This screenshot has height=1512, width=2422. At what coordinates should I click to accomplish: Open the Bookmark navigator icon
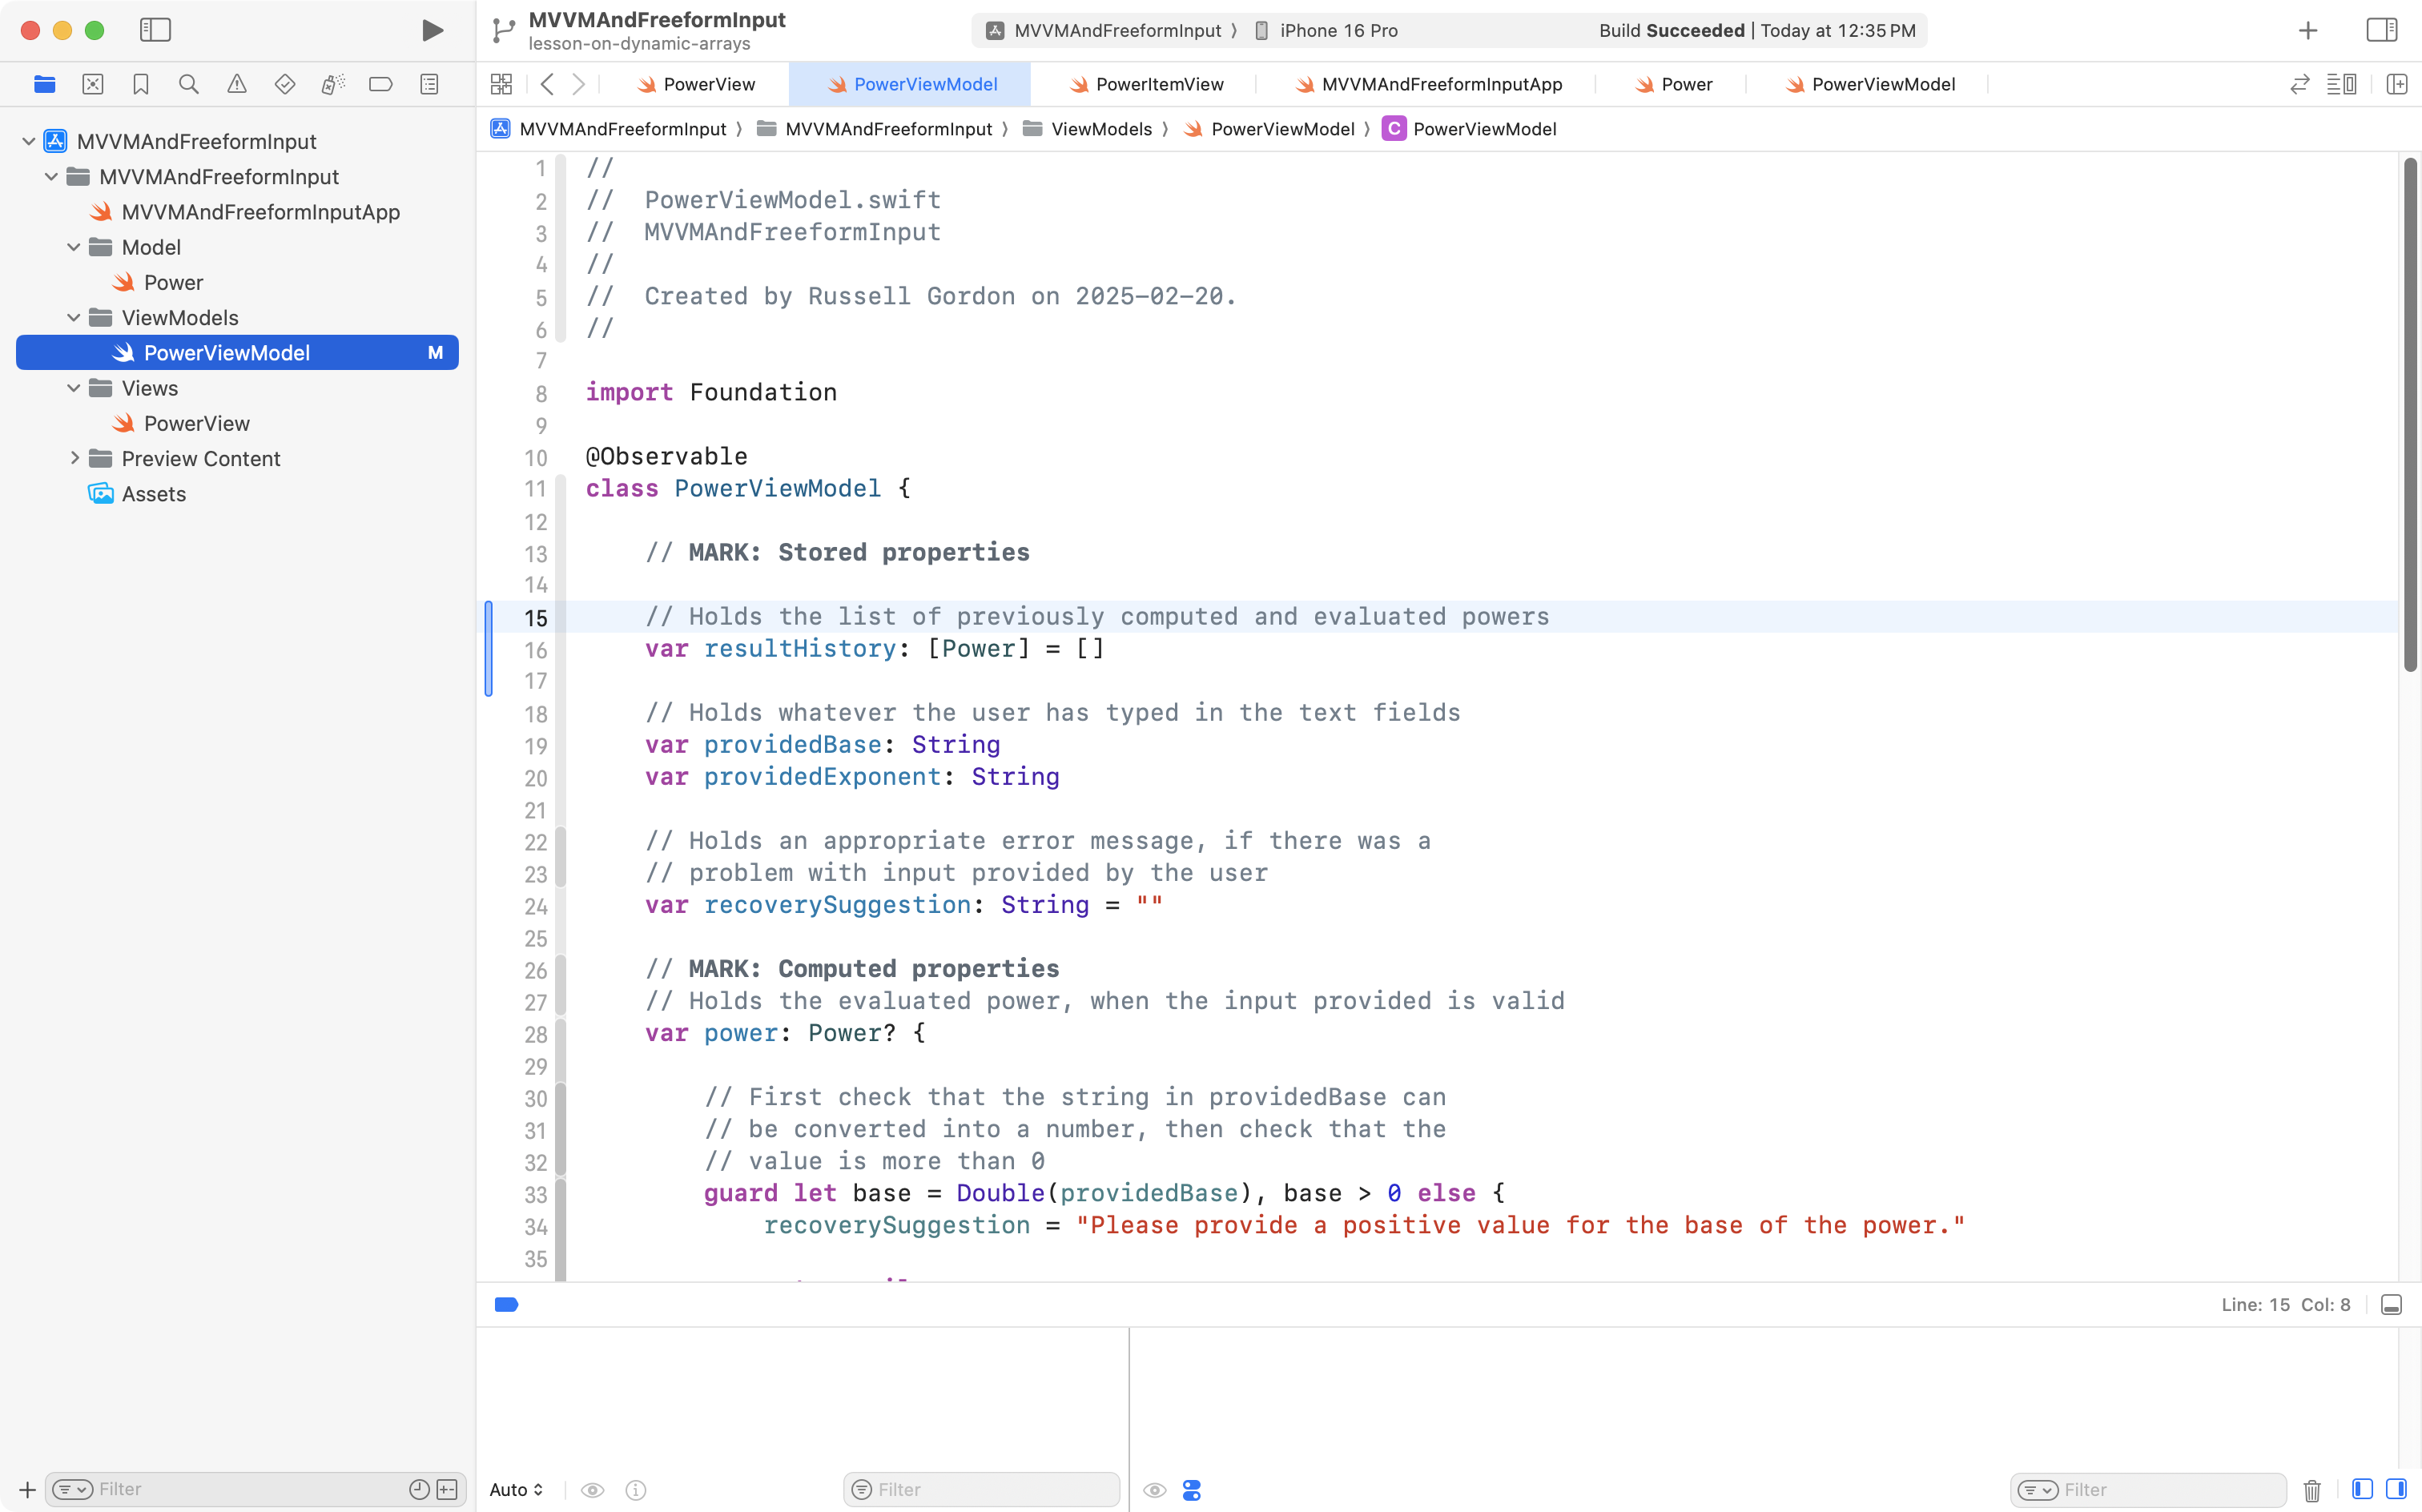(141, 84)
